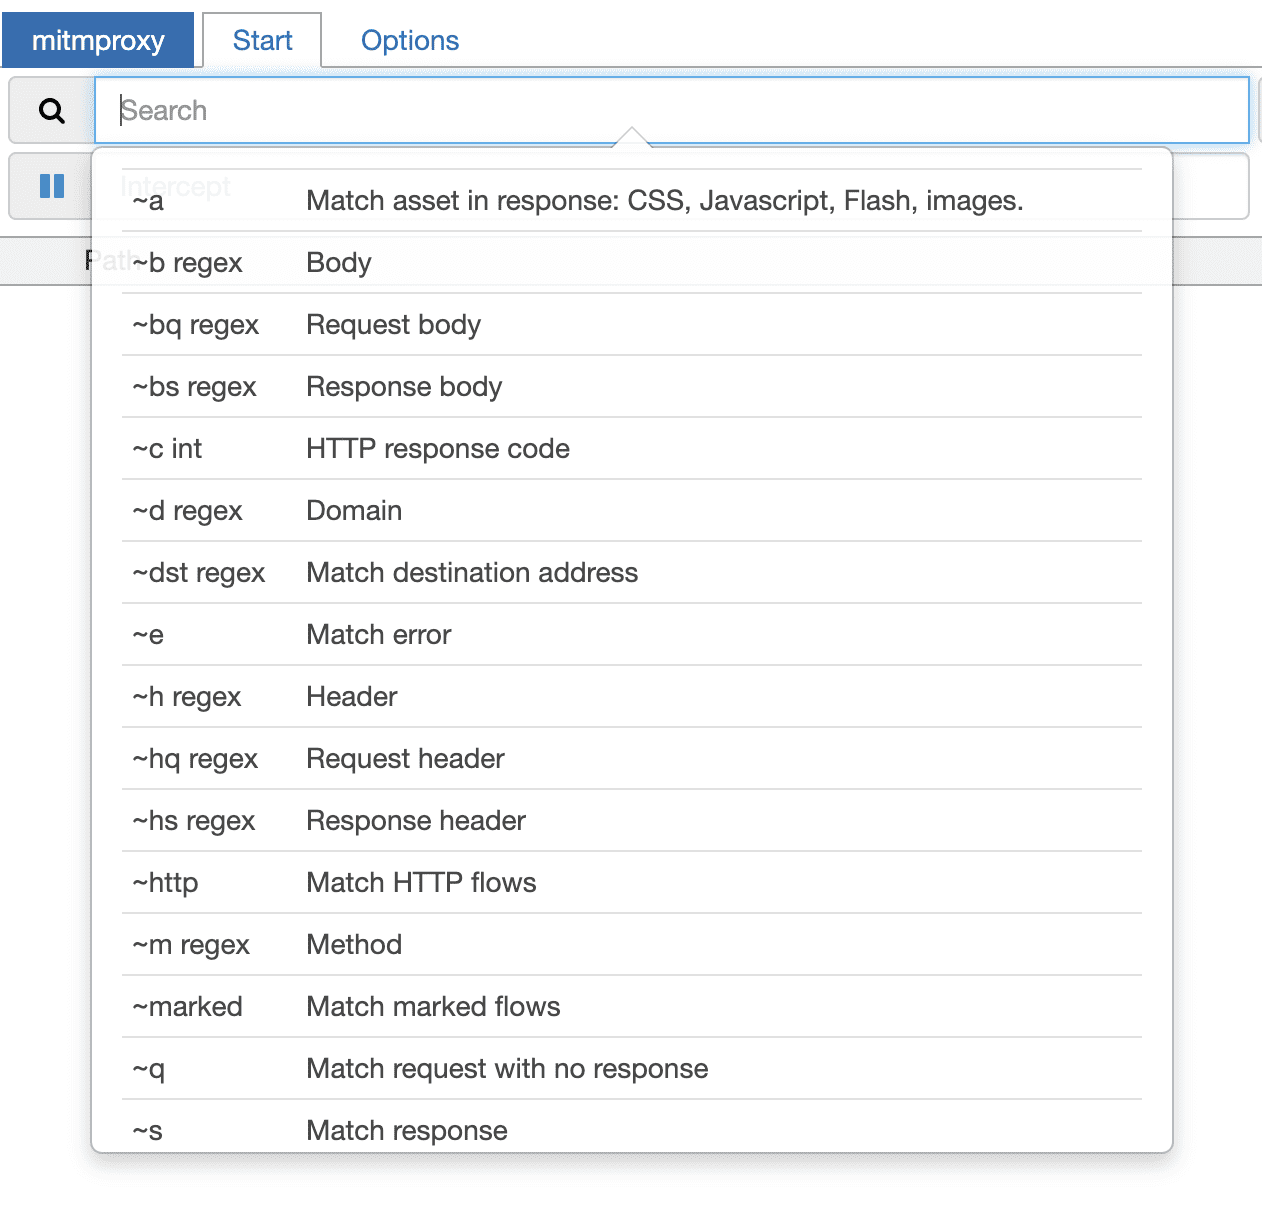1262x1208 pixels.
Task: Pick ~hs regex Response header filter
Action: (632, 821)
